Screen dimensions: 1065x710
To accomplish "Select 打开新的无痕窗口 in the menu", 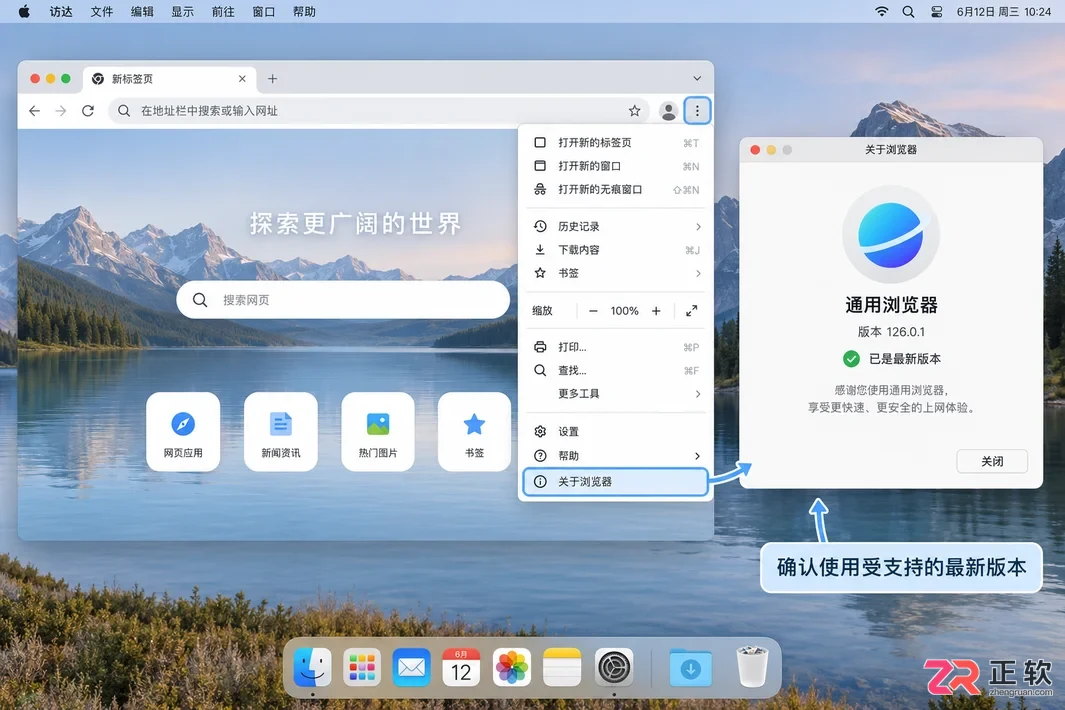I will [x=615, y=190].
